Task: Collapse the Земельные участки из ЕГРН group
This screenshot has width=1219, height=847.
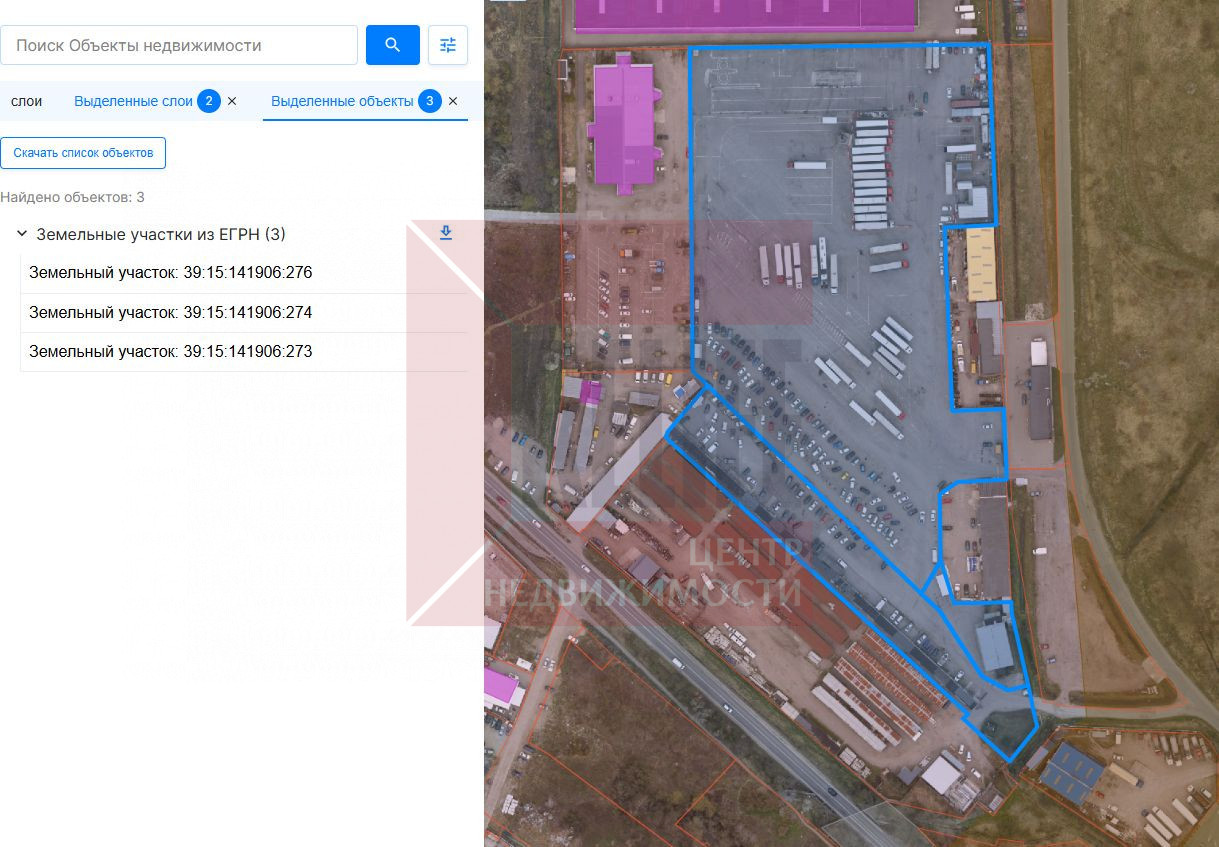Action: pos(21,234)
